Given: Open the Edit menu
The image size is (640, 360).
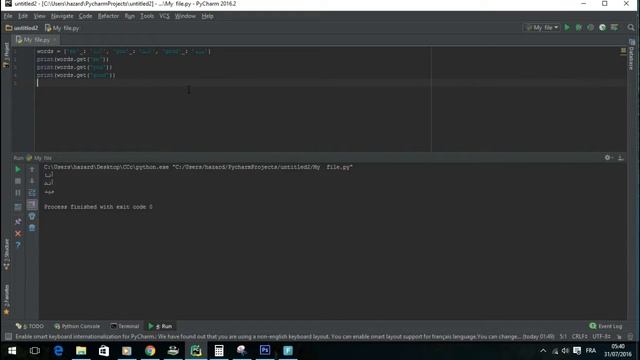Looking at the screenshot, I should 22,16.
